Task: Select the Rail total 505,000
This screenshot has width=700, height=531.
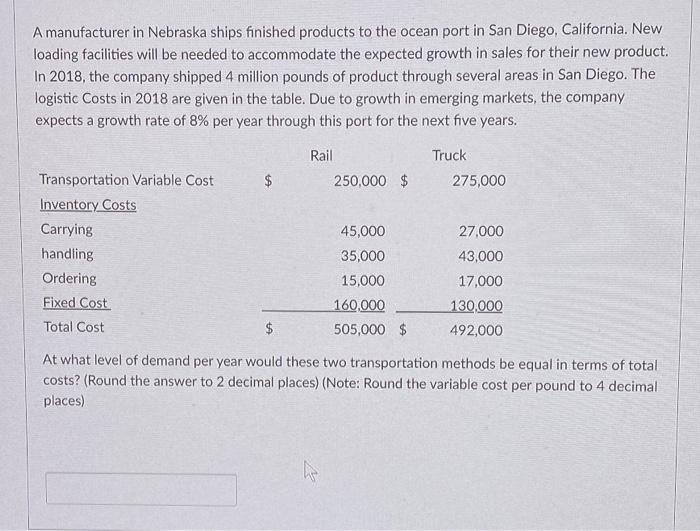Action: point(359,329)
